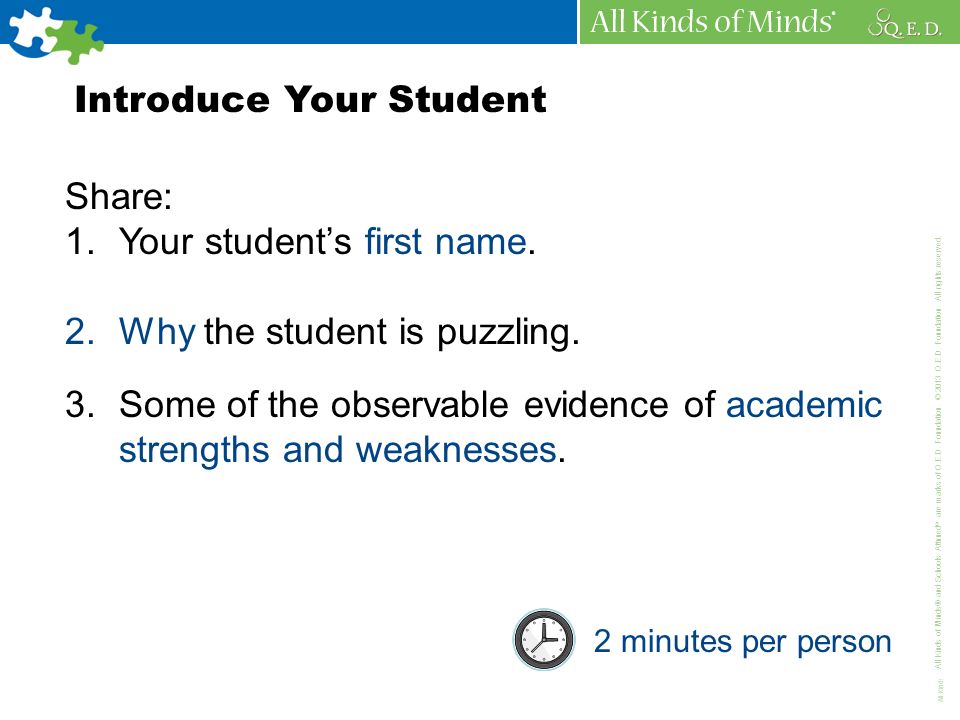This screenshot has width=960, height=720.
Task: Click the blue header banner bar
Action: (288, 21)
